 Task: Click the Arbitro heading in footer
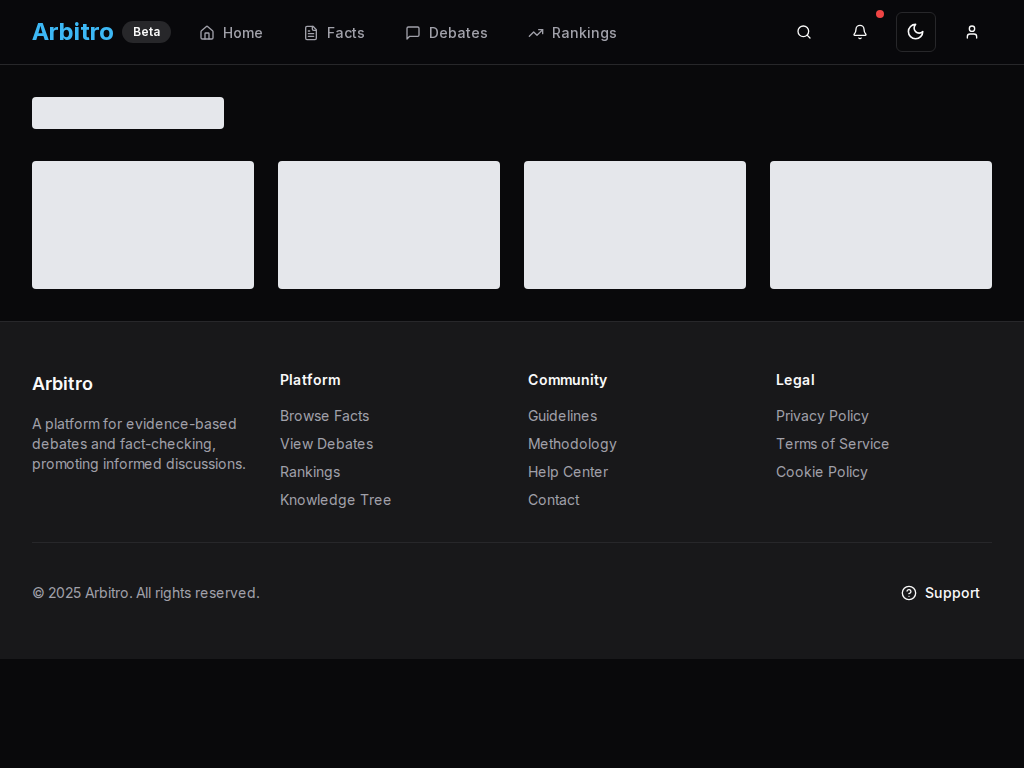63,384
